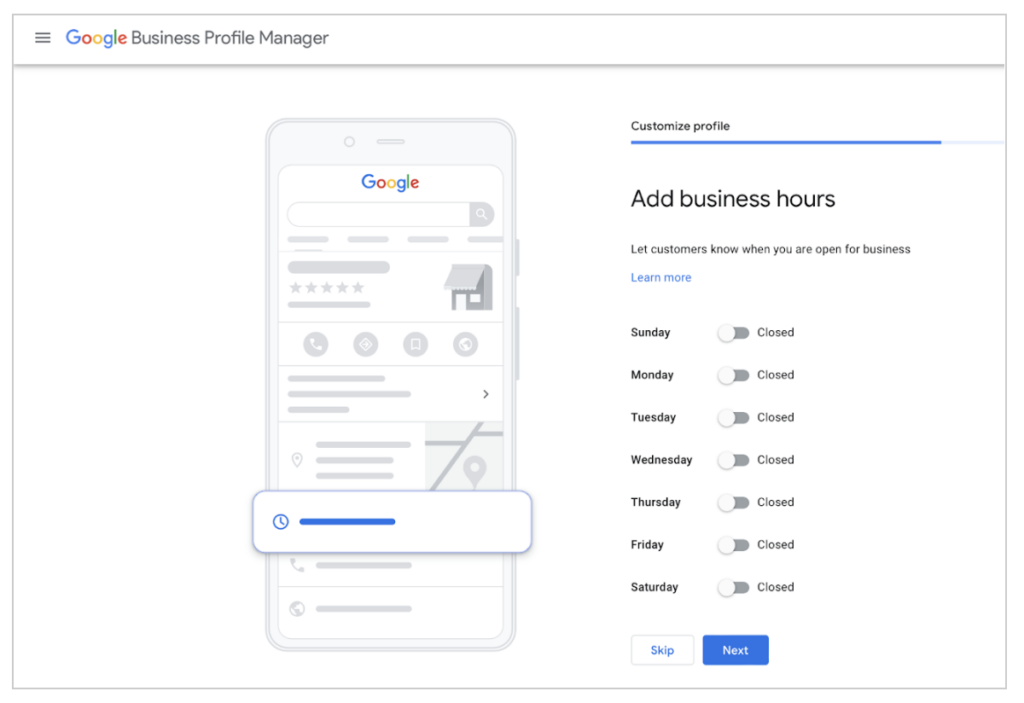Click the phone call icon in mockup
This screenshot has width=1024, height=703.
point(315,344)
